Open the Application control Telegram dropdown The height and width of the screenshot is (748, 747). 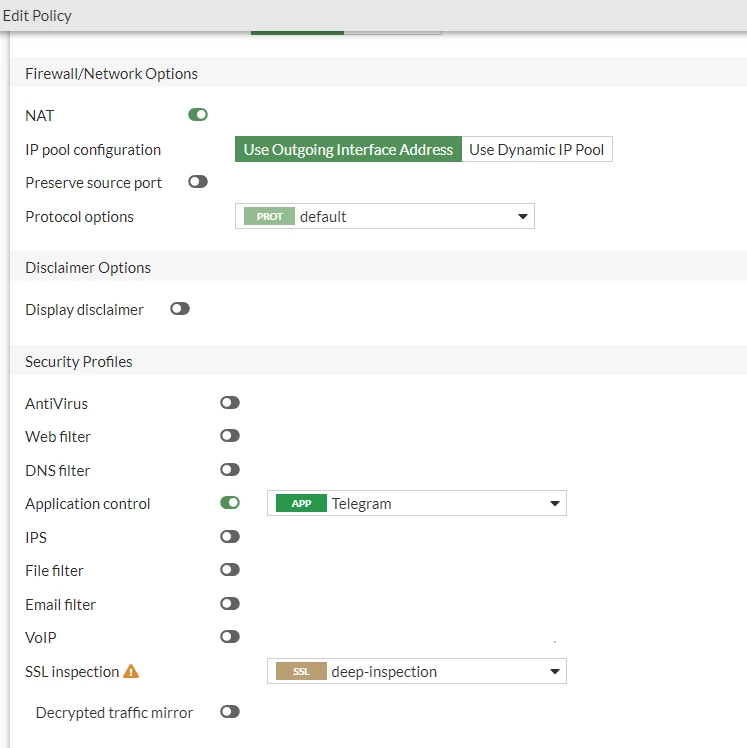416,503
